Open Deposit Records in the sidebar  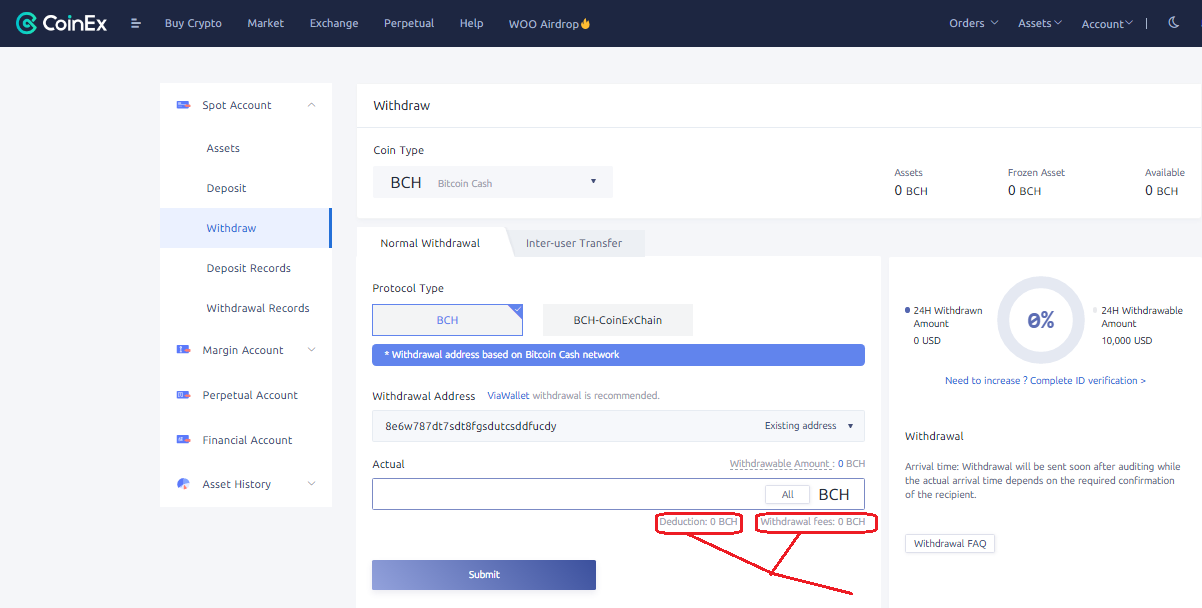[249, 268]
